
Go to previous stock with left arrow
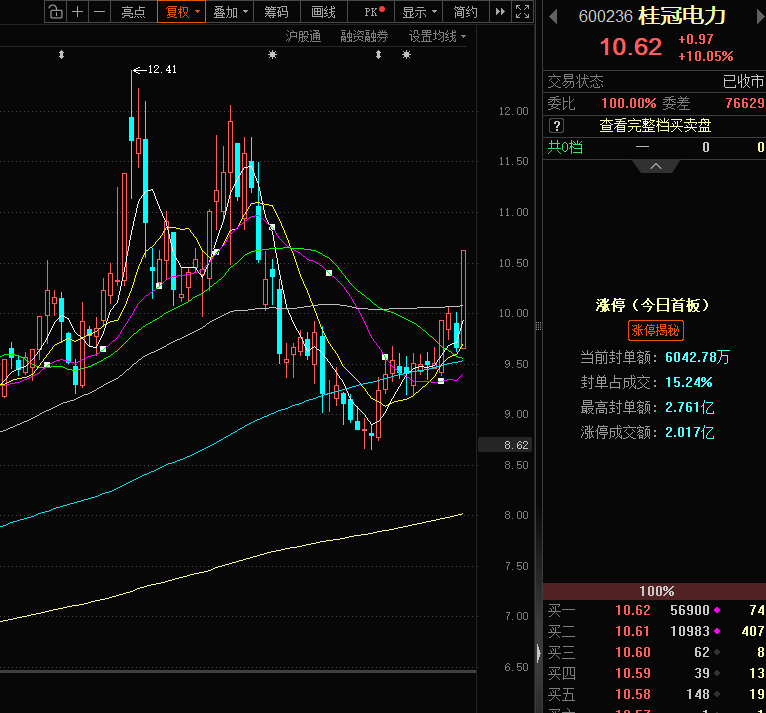point(553,17)
